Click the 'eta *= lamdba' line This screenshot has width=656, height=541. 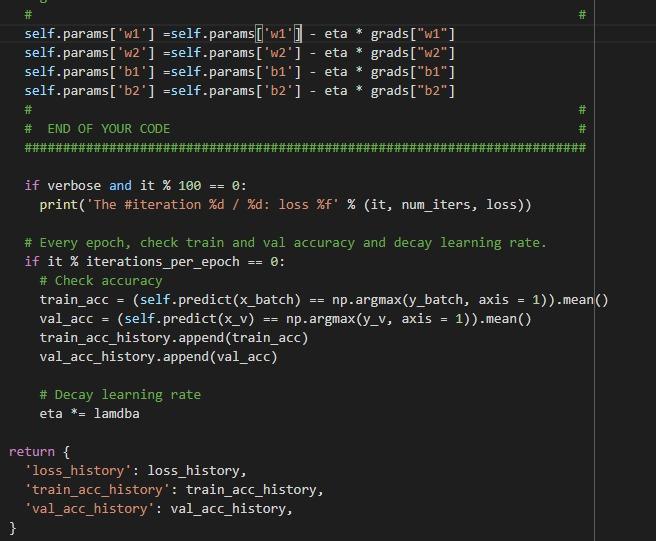pos(90,414)
